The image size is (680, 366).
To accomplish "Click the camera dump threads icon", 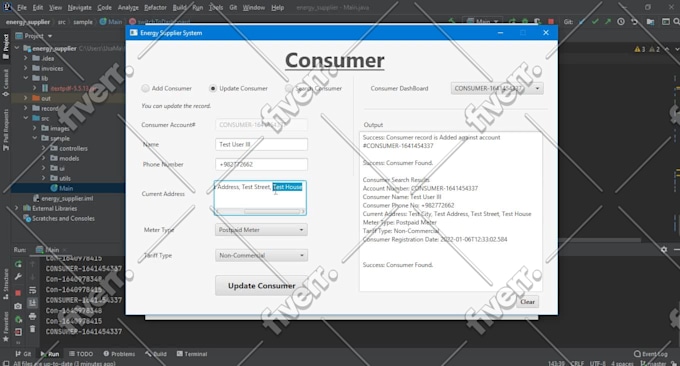I will click(18, 306).
